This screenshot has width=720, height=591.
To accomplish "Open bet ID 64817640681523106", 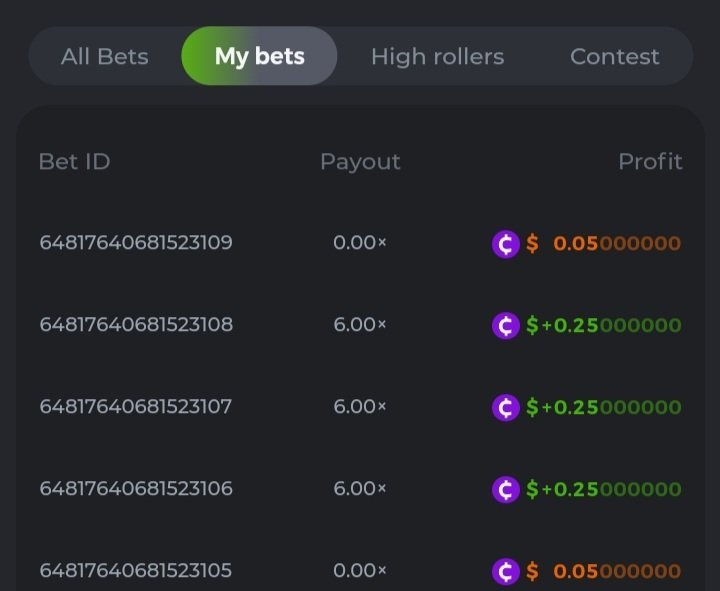I will 136,489.
